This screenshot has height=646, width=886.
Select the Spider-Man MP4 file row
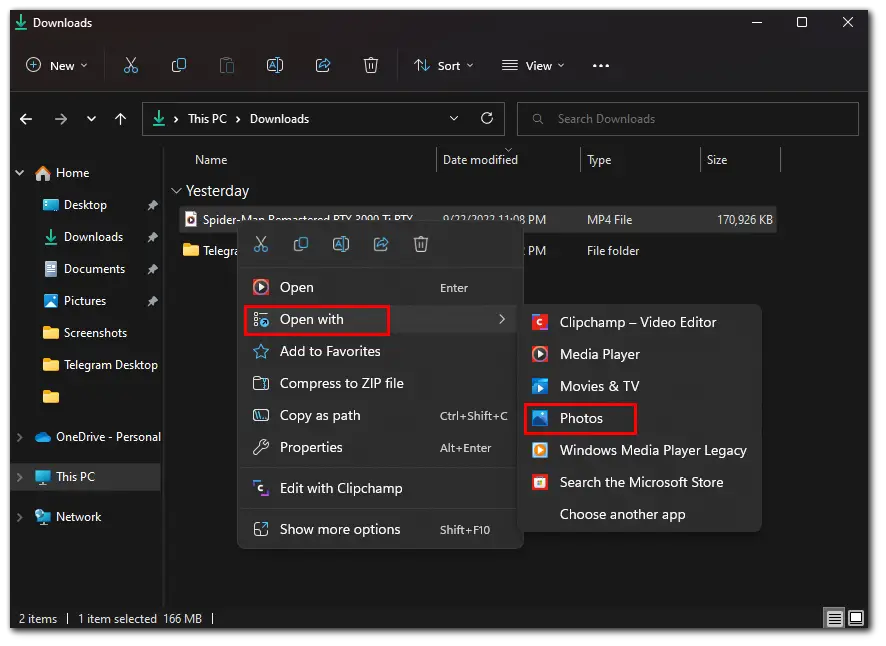click(x=477, y=219)
